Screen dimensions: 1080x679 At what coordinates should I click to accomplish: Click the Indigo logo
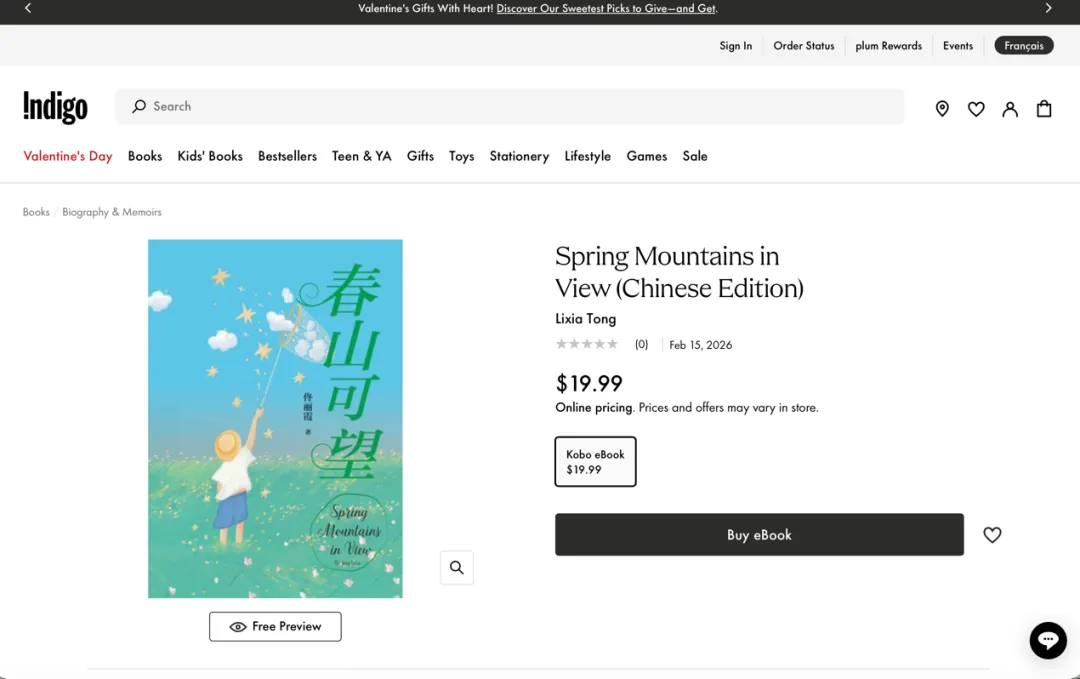pyautogui.click(x=55, y=107)
